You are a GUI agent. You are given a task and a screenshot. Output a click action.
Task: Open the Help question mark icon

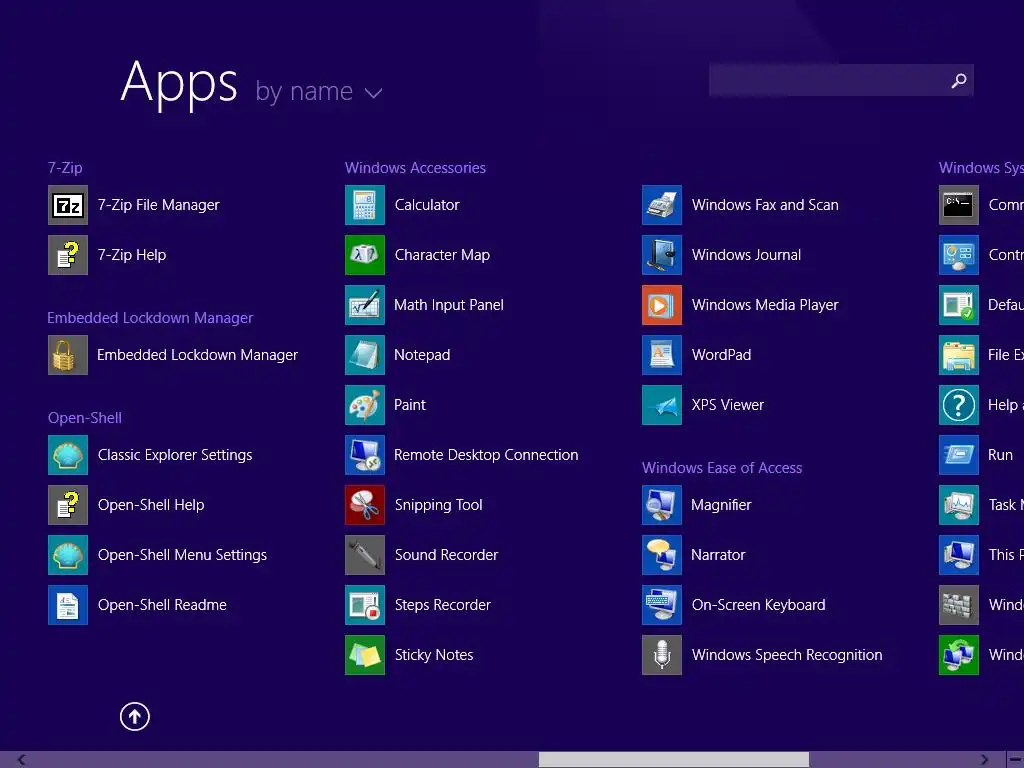(959, 405)
